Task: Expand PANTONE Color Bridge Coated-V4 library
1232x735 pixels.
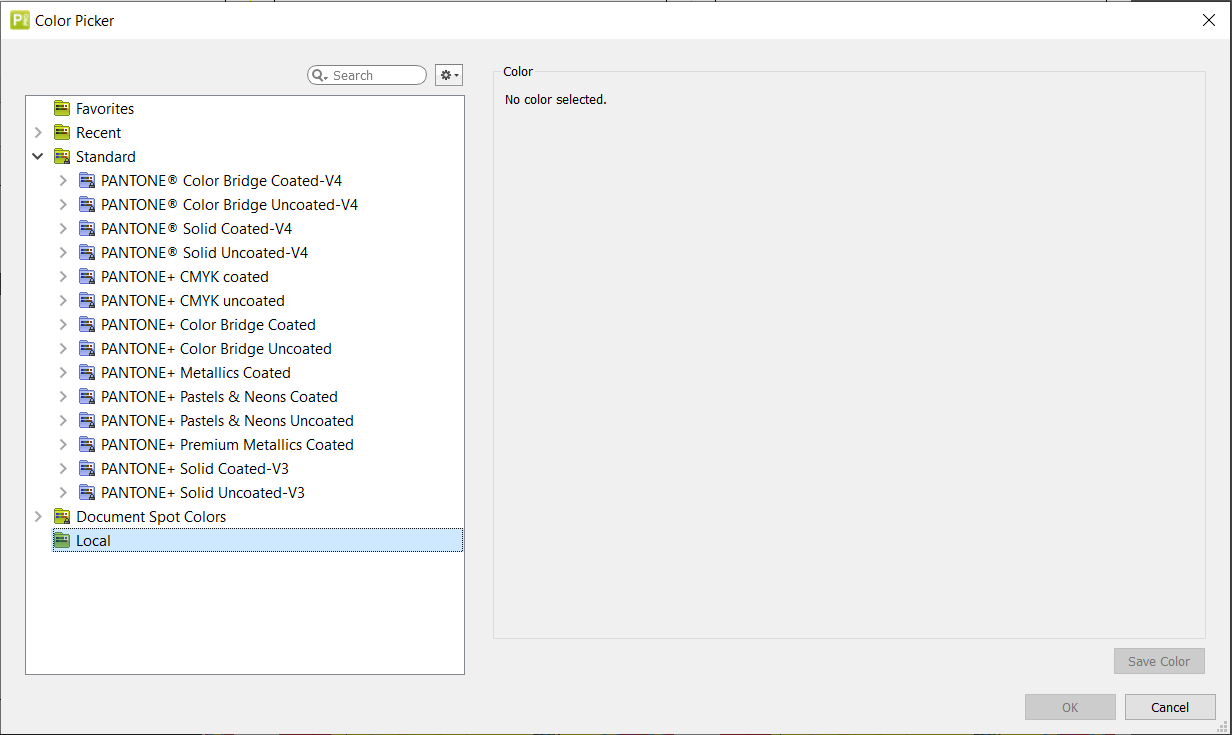Action: click(x=63, y=181)
